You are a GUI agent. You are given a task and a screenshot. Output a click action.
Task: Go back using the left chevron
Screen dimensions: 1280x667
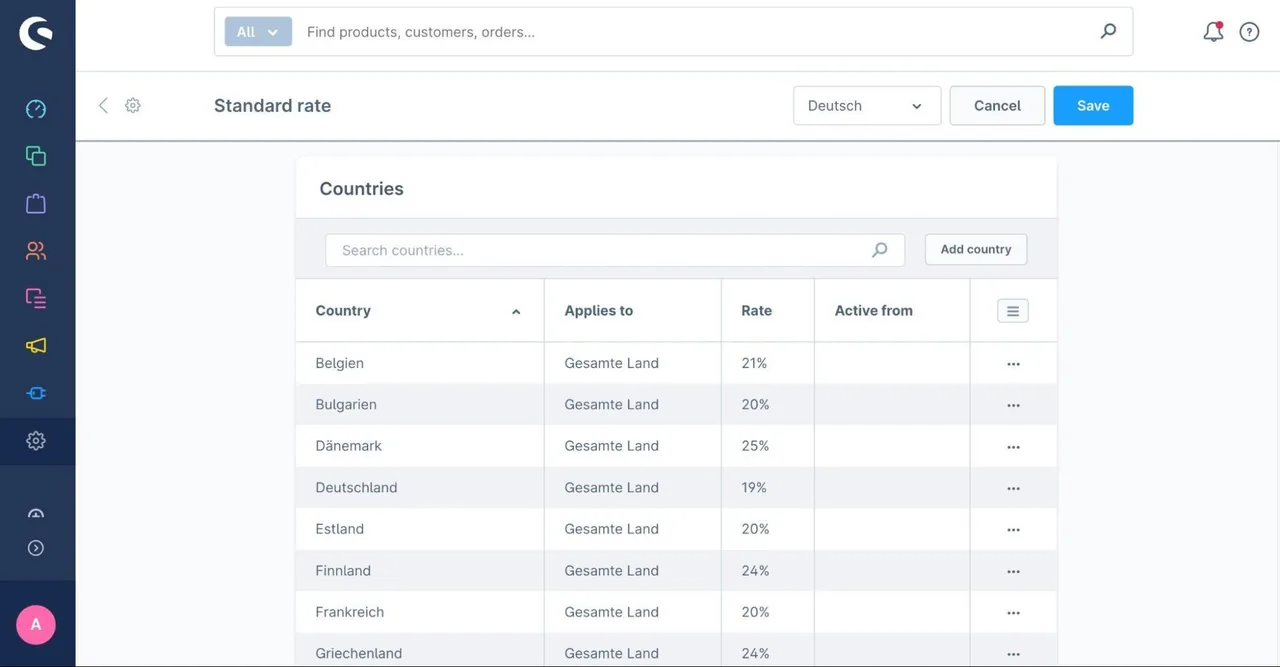click(x=103, y=105)
